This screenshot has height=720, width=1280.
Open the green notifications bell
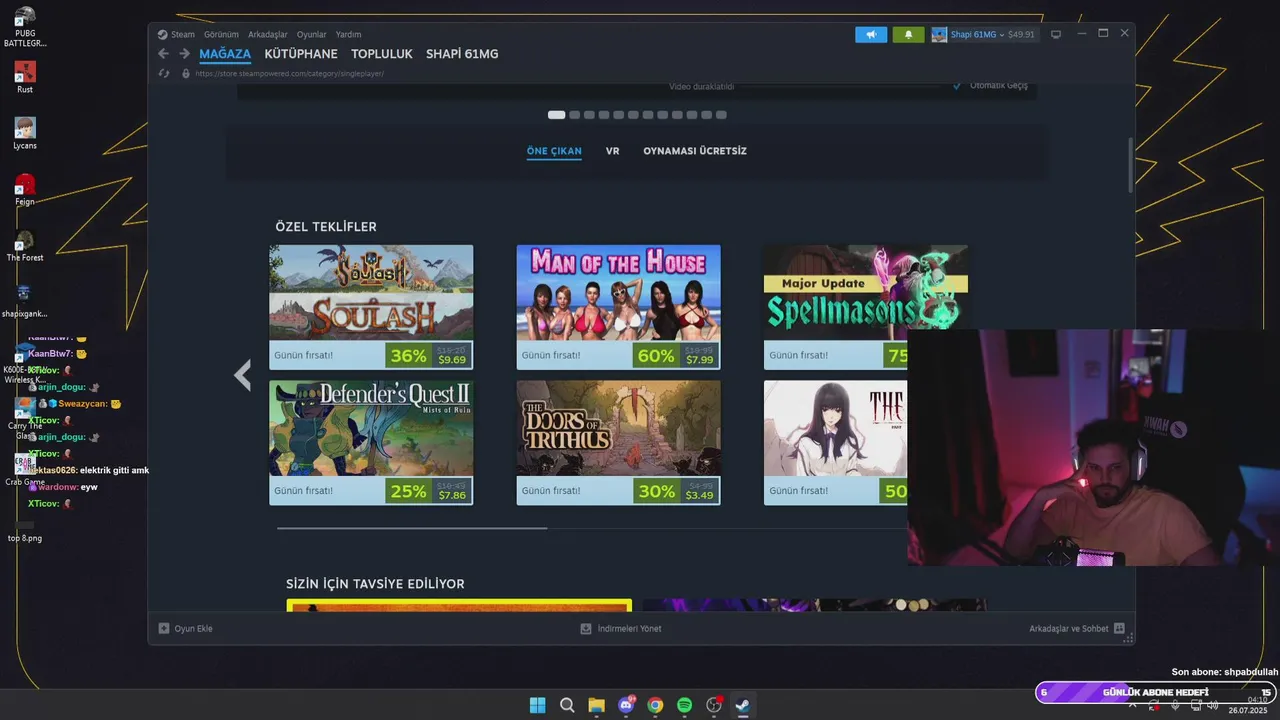pyautogui.click(x=908, y=34)
